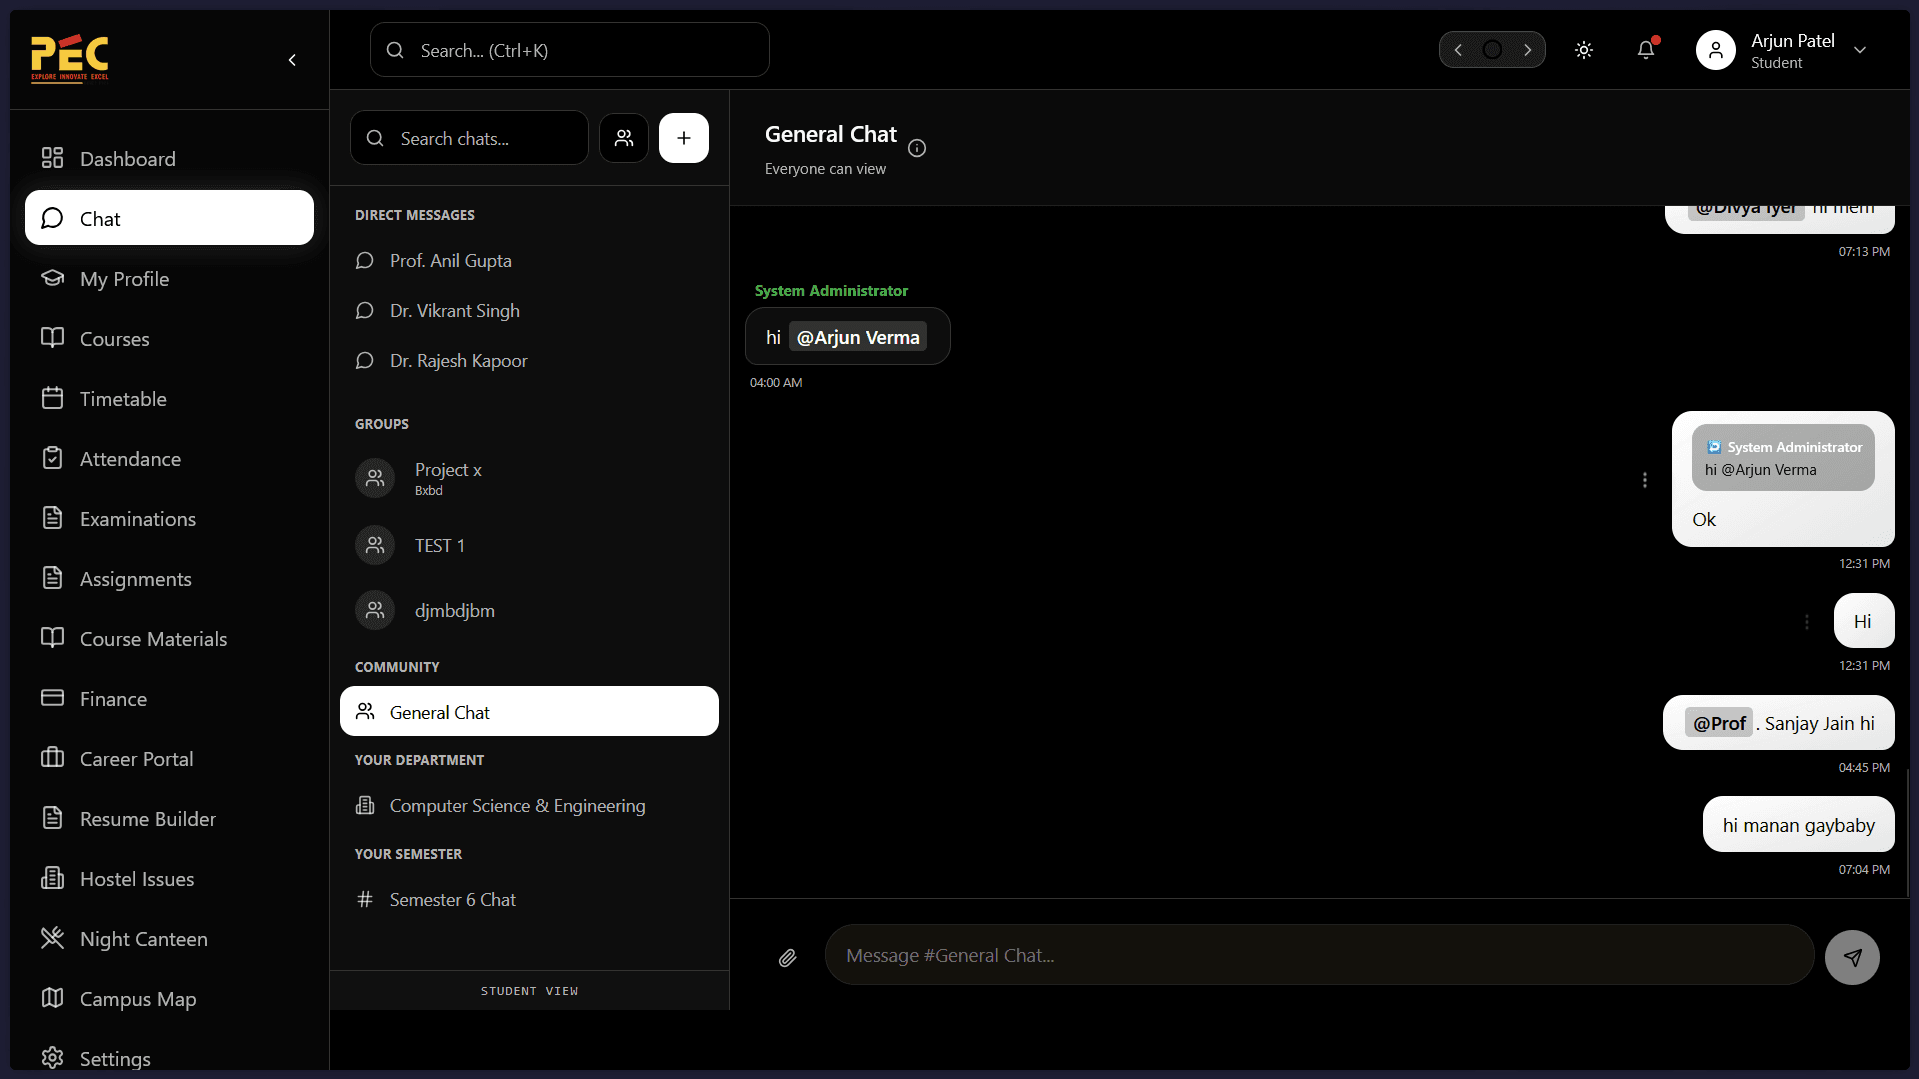Click the PEC logo in top left
Screen dimensions: 1919x1079
pyautogui.click(x=69, y=58)
